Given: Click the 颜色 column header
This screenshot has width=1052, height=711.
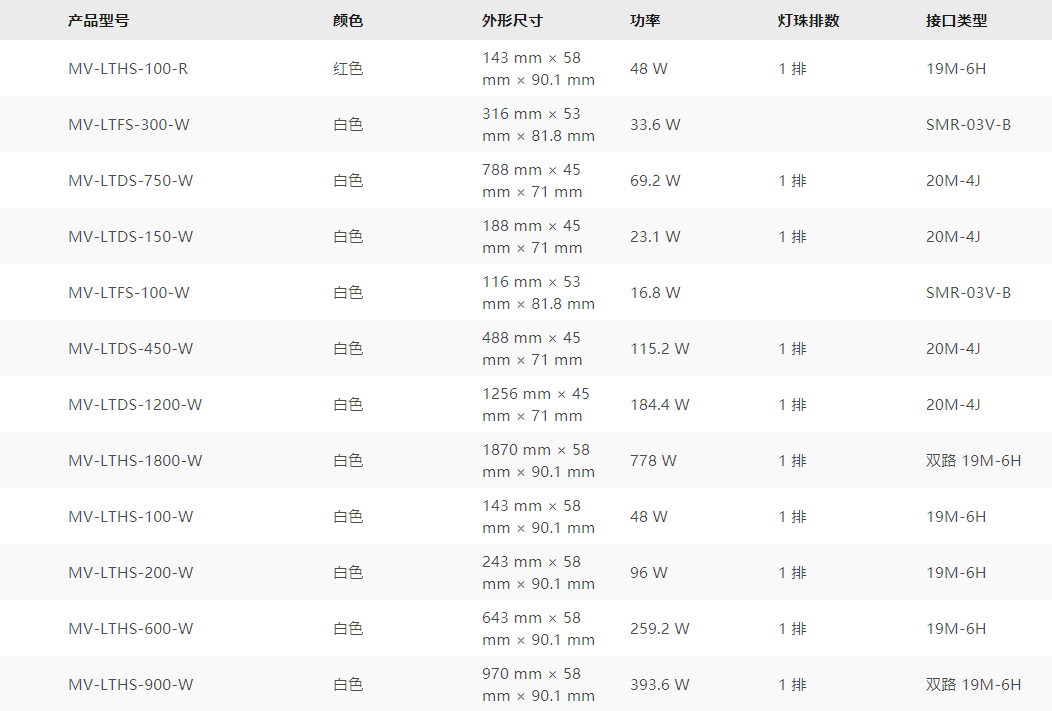Looking at the screenshot, I should click(348, 20).
